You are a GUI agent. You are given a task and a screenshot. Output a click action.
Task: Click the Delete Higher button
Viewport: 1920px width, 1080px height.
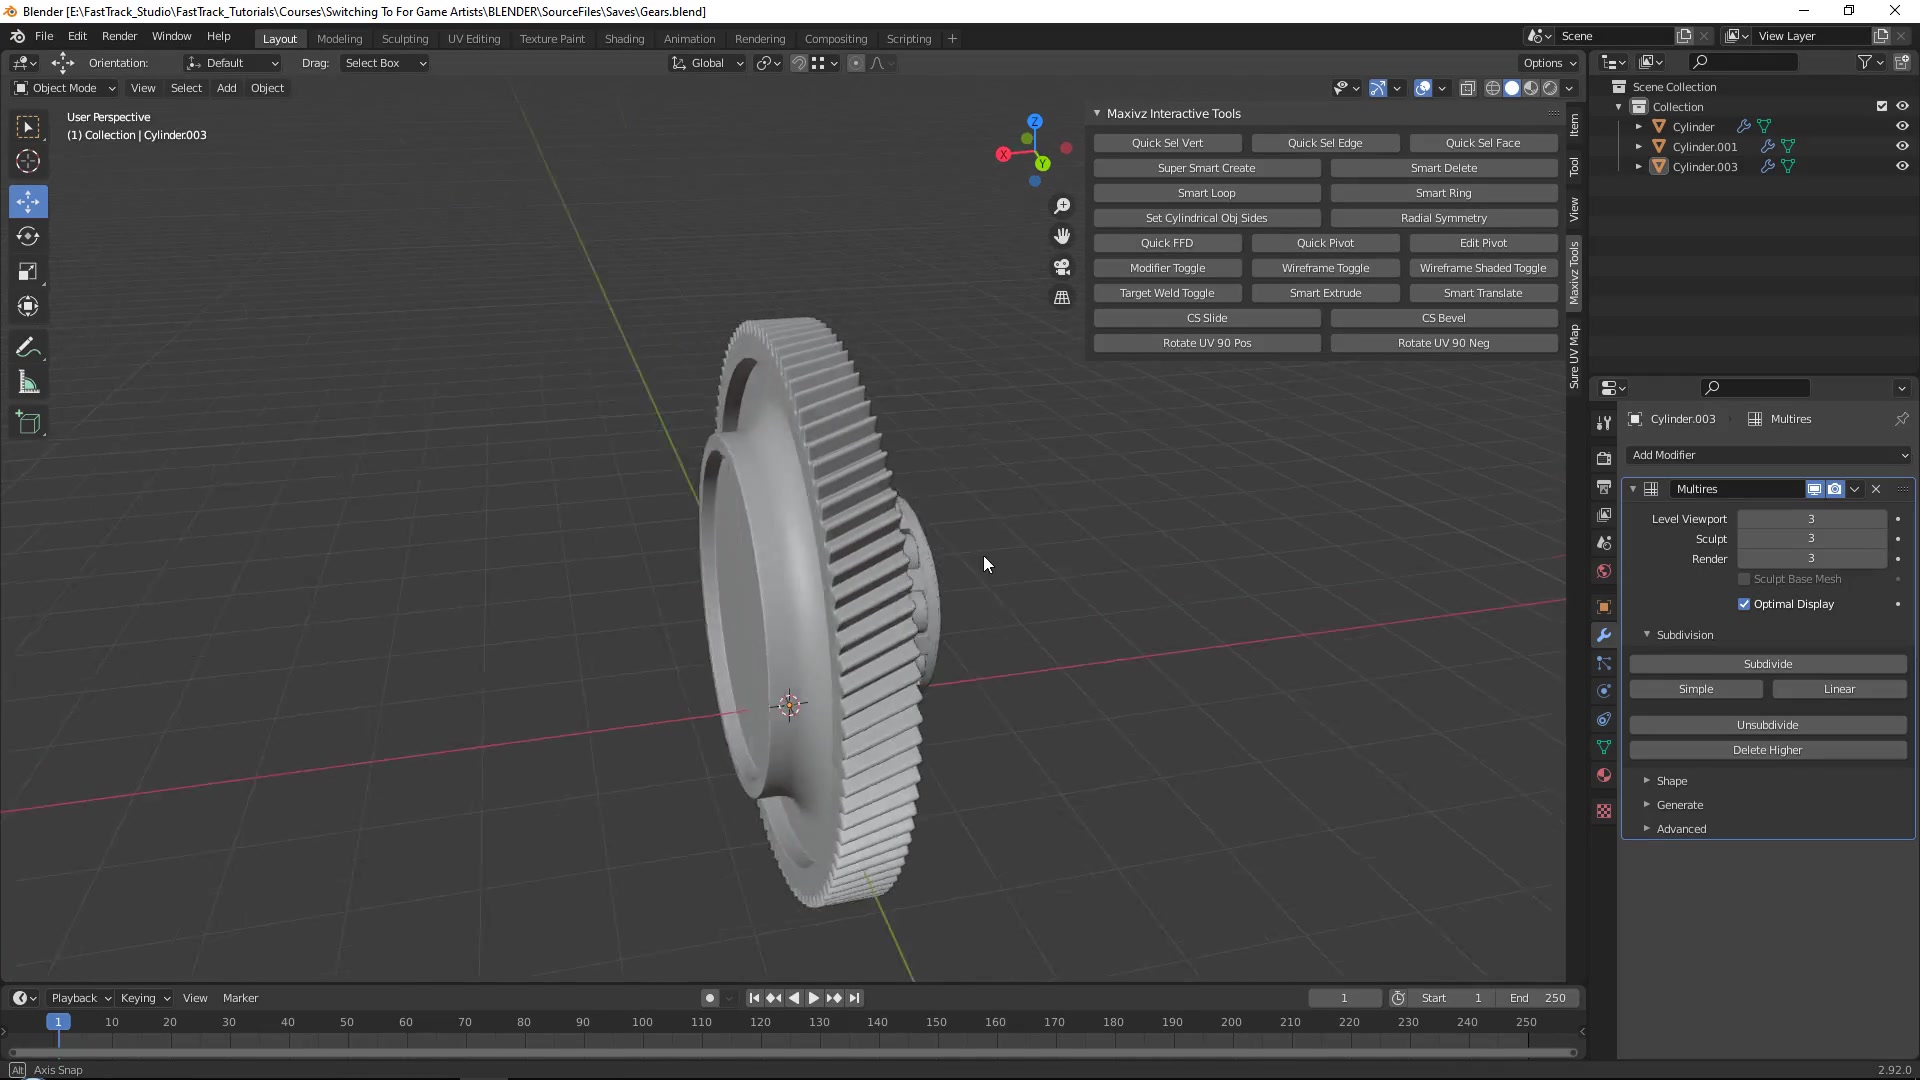click(1768, 750)
